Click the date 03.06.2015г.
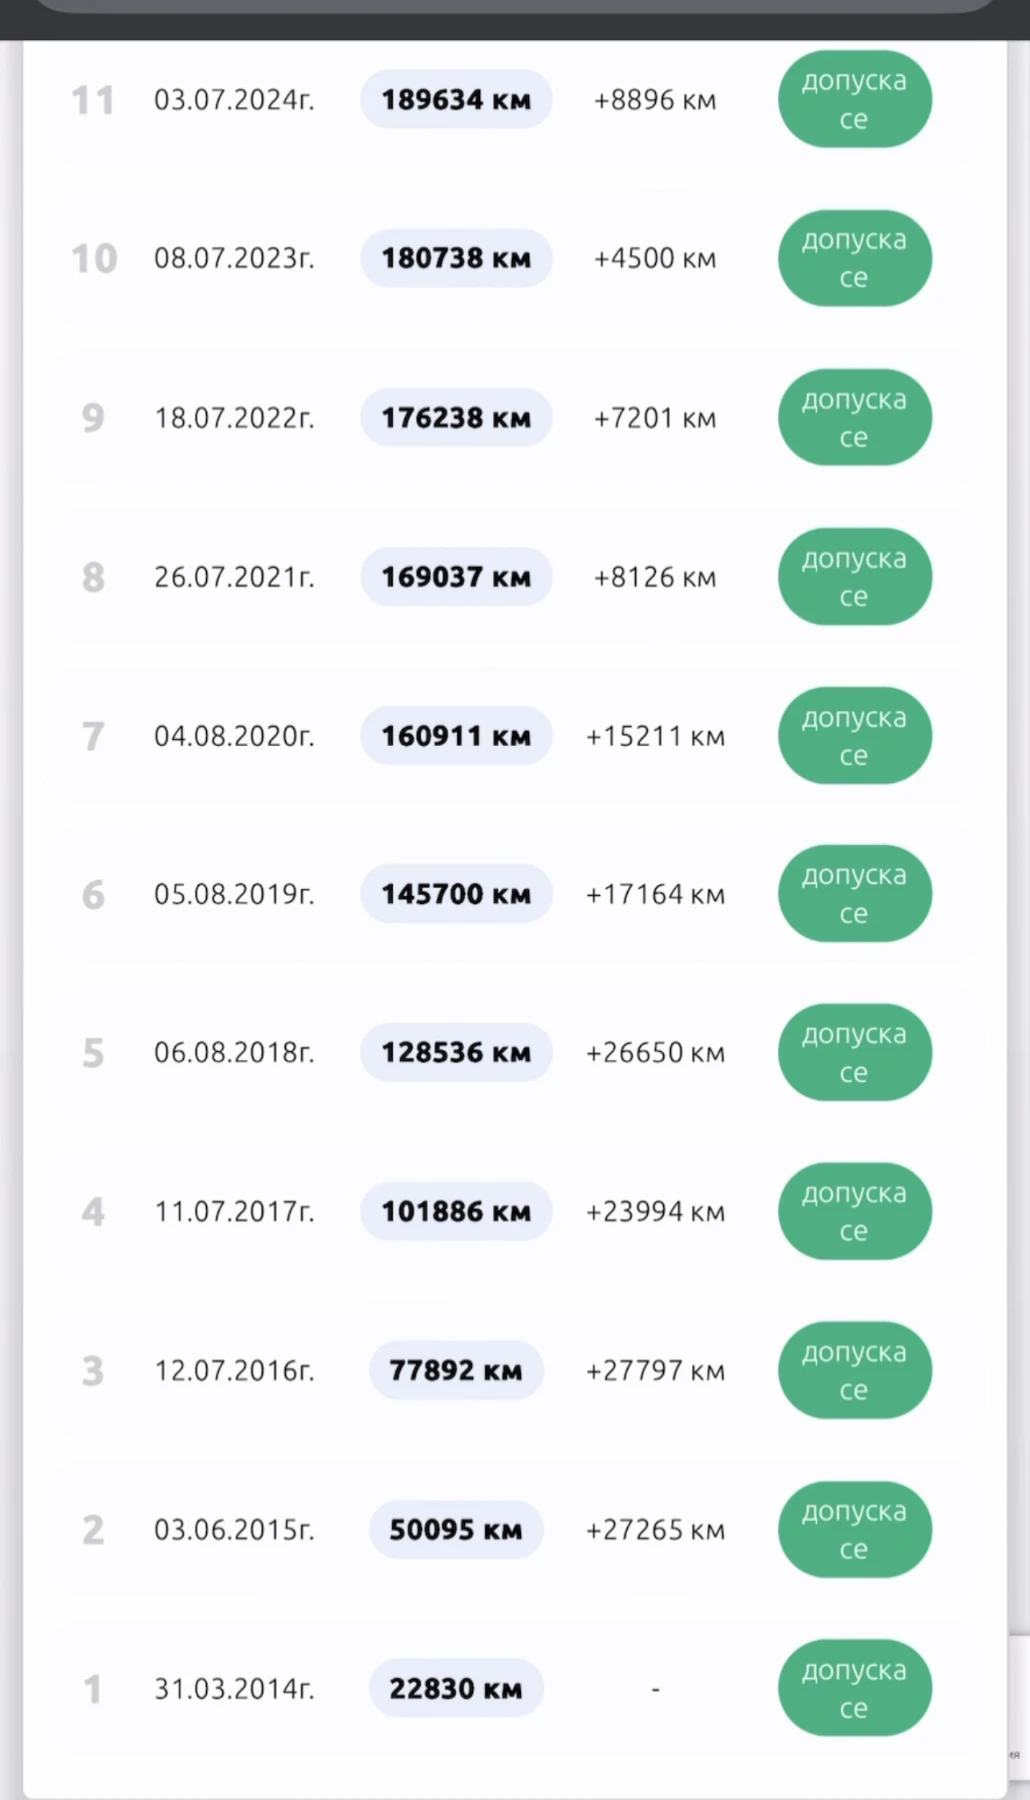The height and width of the screenshot is (1800, 1030). pyautogui.click(x=234, y=1529)
